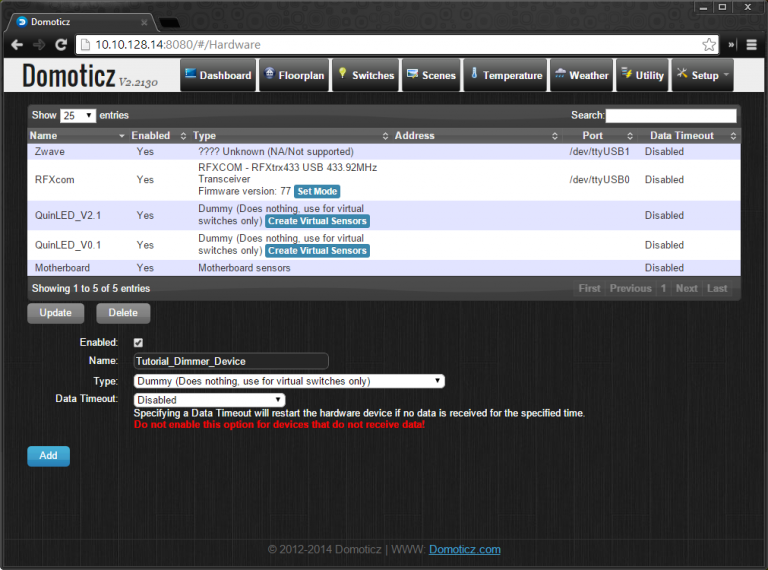Reload the page with the refresh icon
Image resolution: width=768 pixels, height=570 pixels.
pyautogui.click(x=61, y=45)
